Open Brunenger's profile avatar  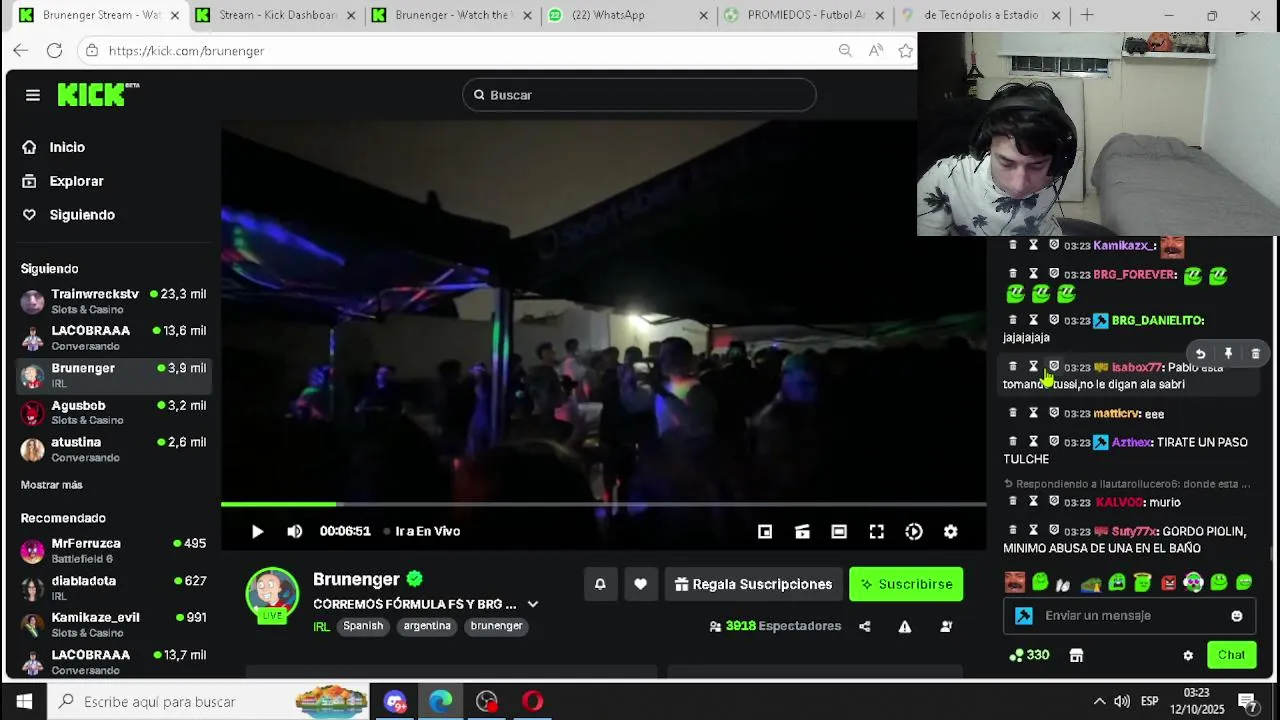272,594
